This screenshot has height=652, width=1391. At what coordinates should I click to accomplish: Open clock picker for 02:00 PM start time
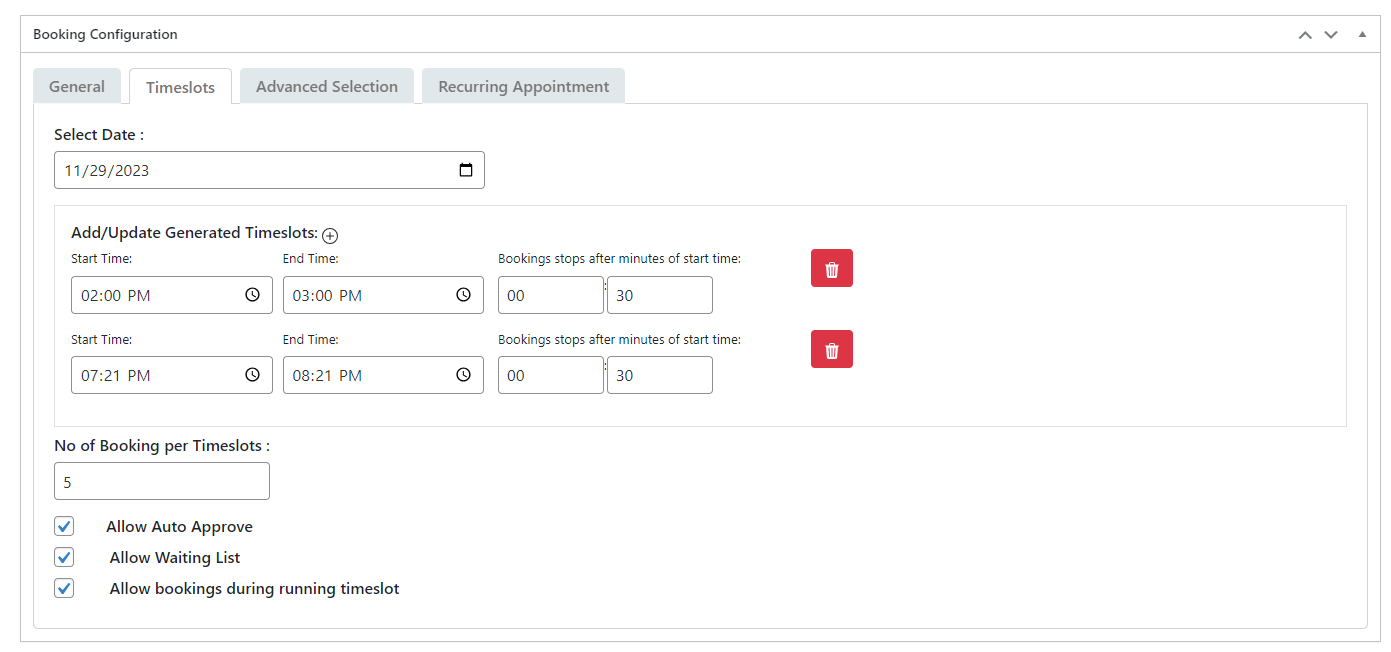pos(252,295)
